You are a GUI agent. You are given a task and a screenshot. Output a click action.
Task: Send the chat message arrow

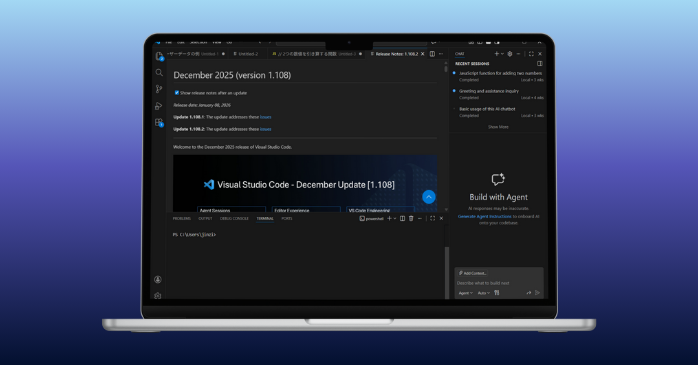(538, 293)
